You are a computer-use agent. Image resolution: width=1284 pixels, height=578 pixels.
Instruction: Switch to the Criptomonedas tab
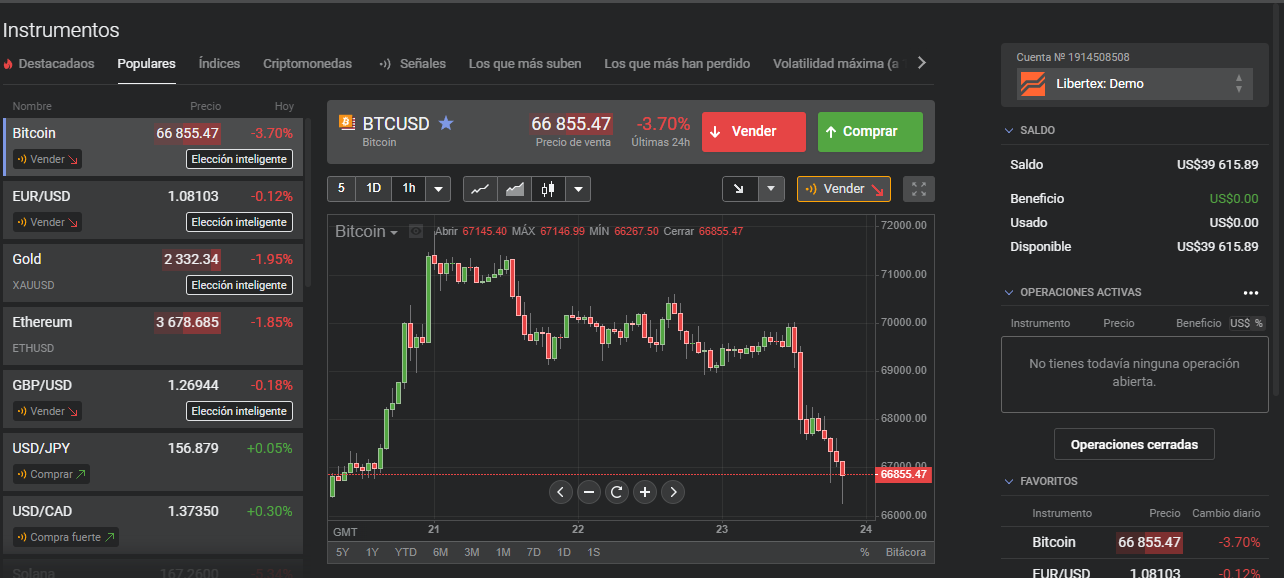click(307, 64)
